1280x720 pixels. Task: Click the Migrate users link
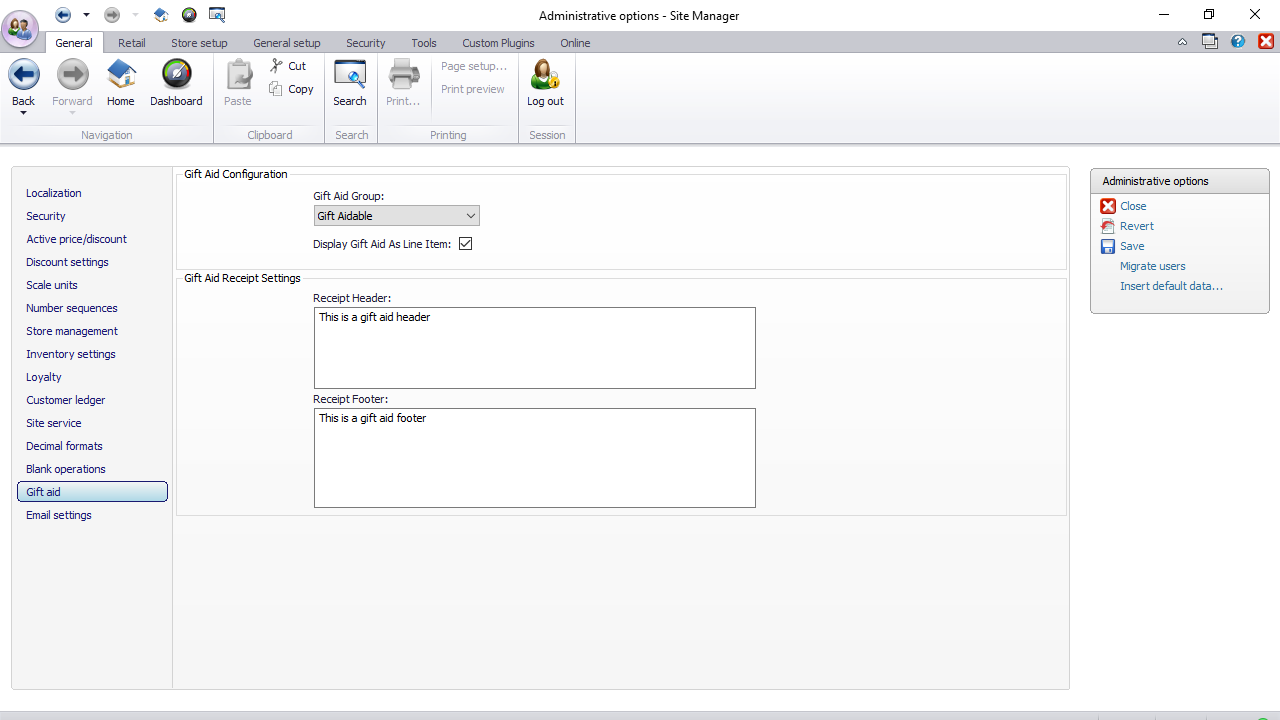[1152, 266]
